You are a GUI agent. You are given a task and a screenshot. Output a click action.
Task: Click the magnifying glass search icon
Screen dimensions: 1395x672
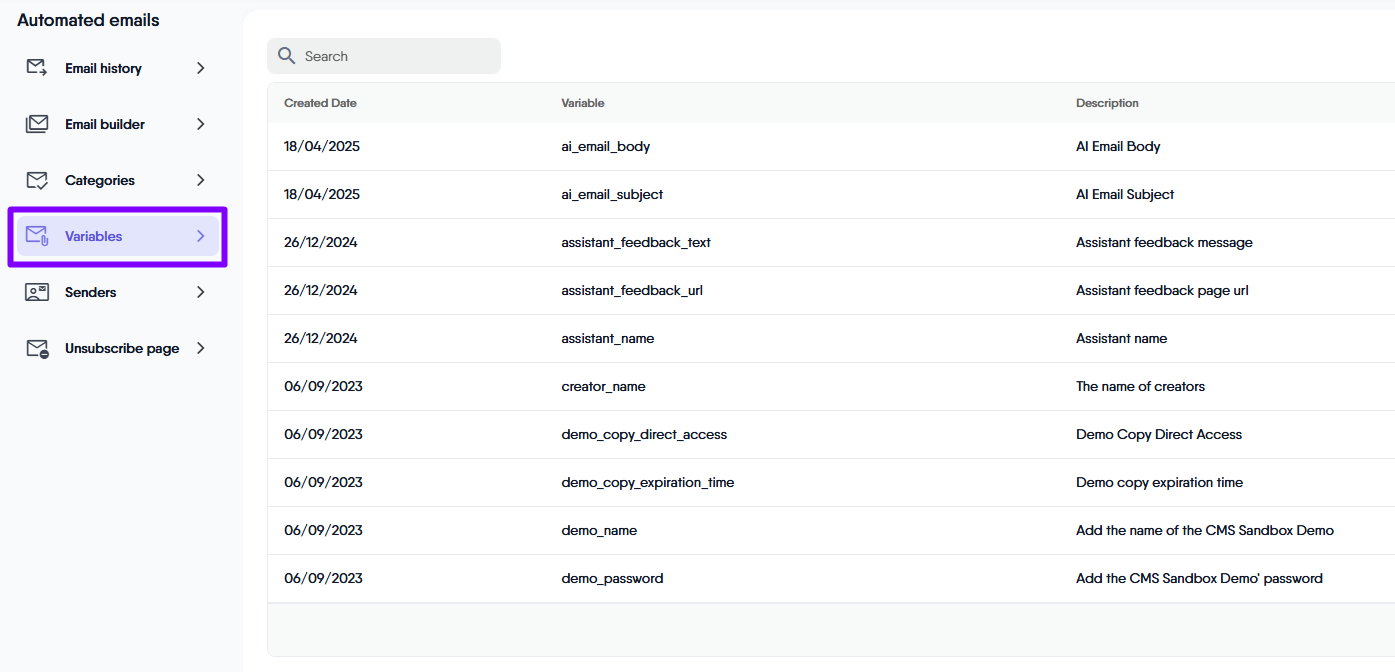pos(287,56)
